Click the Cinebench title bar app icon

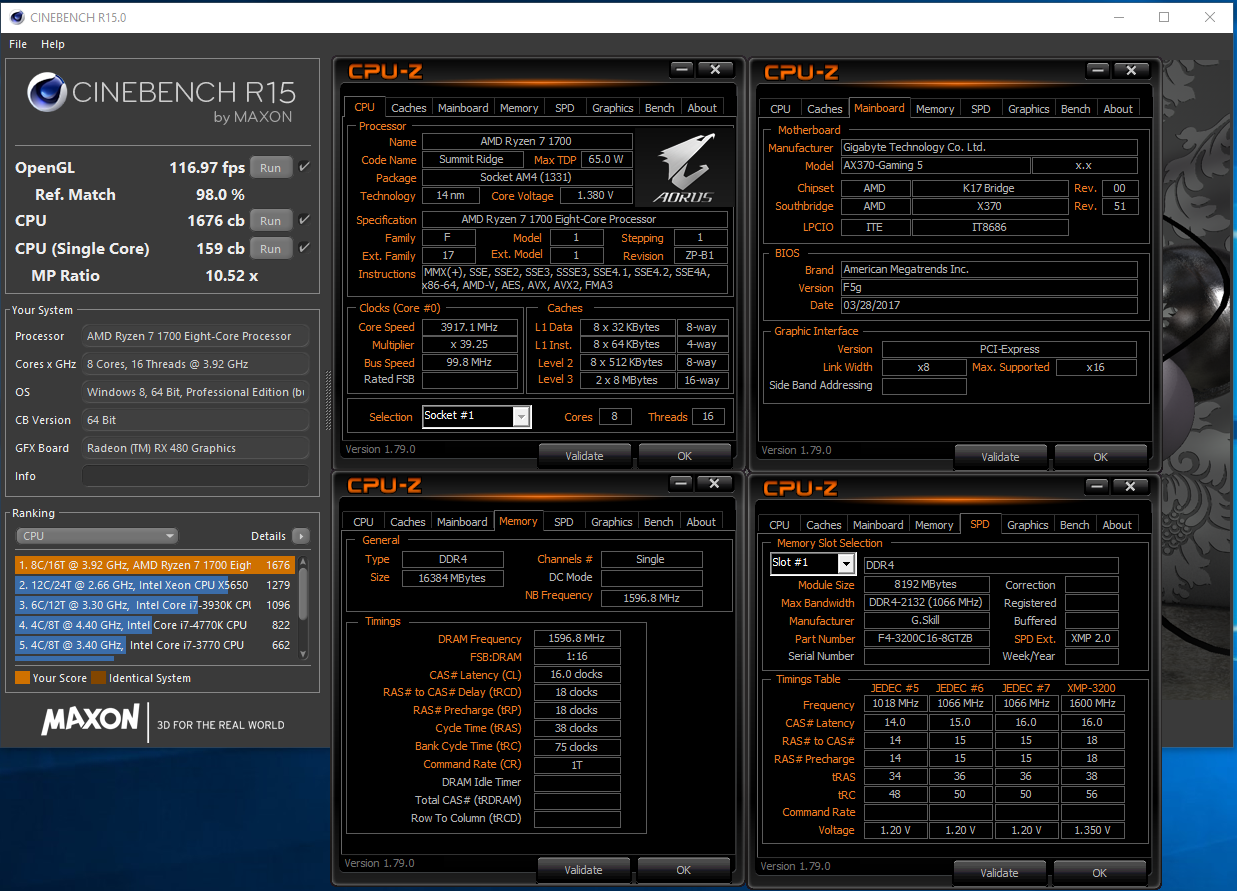coord(15,17)
